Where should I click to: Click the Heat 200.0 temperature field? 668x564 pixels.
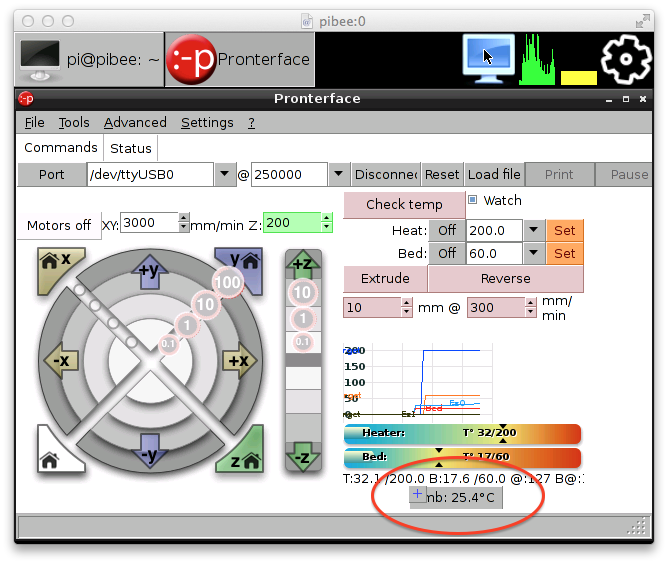494,230
